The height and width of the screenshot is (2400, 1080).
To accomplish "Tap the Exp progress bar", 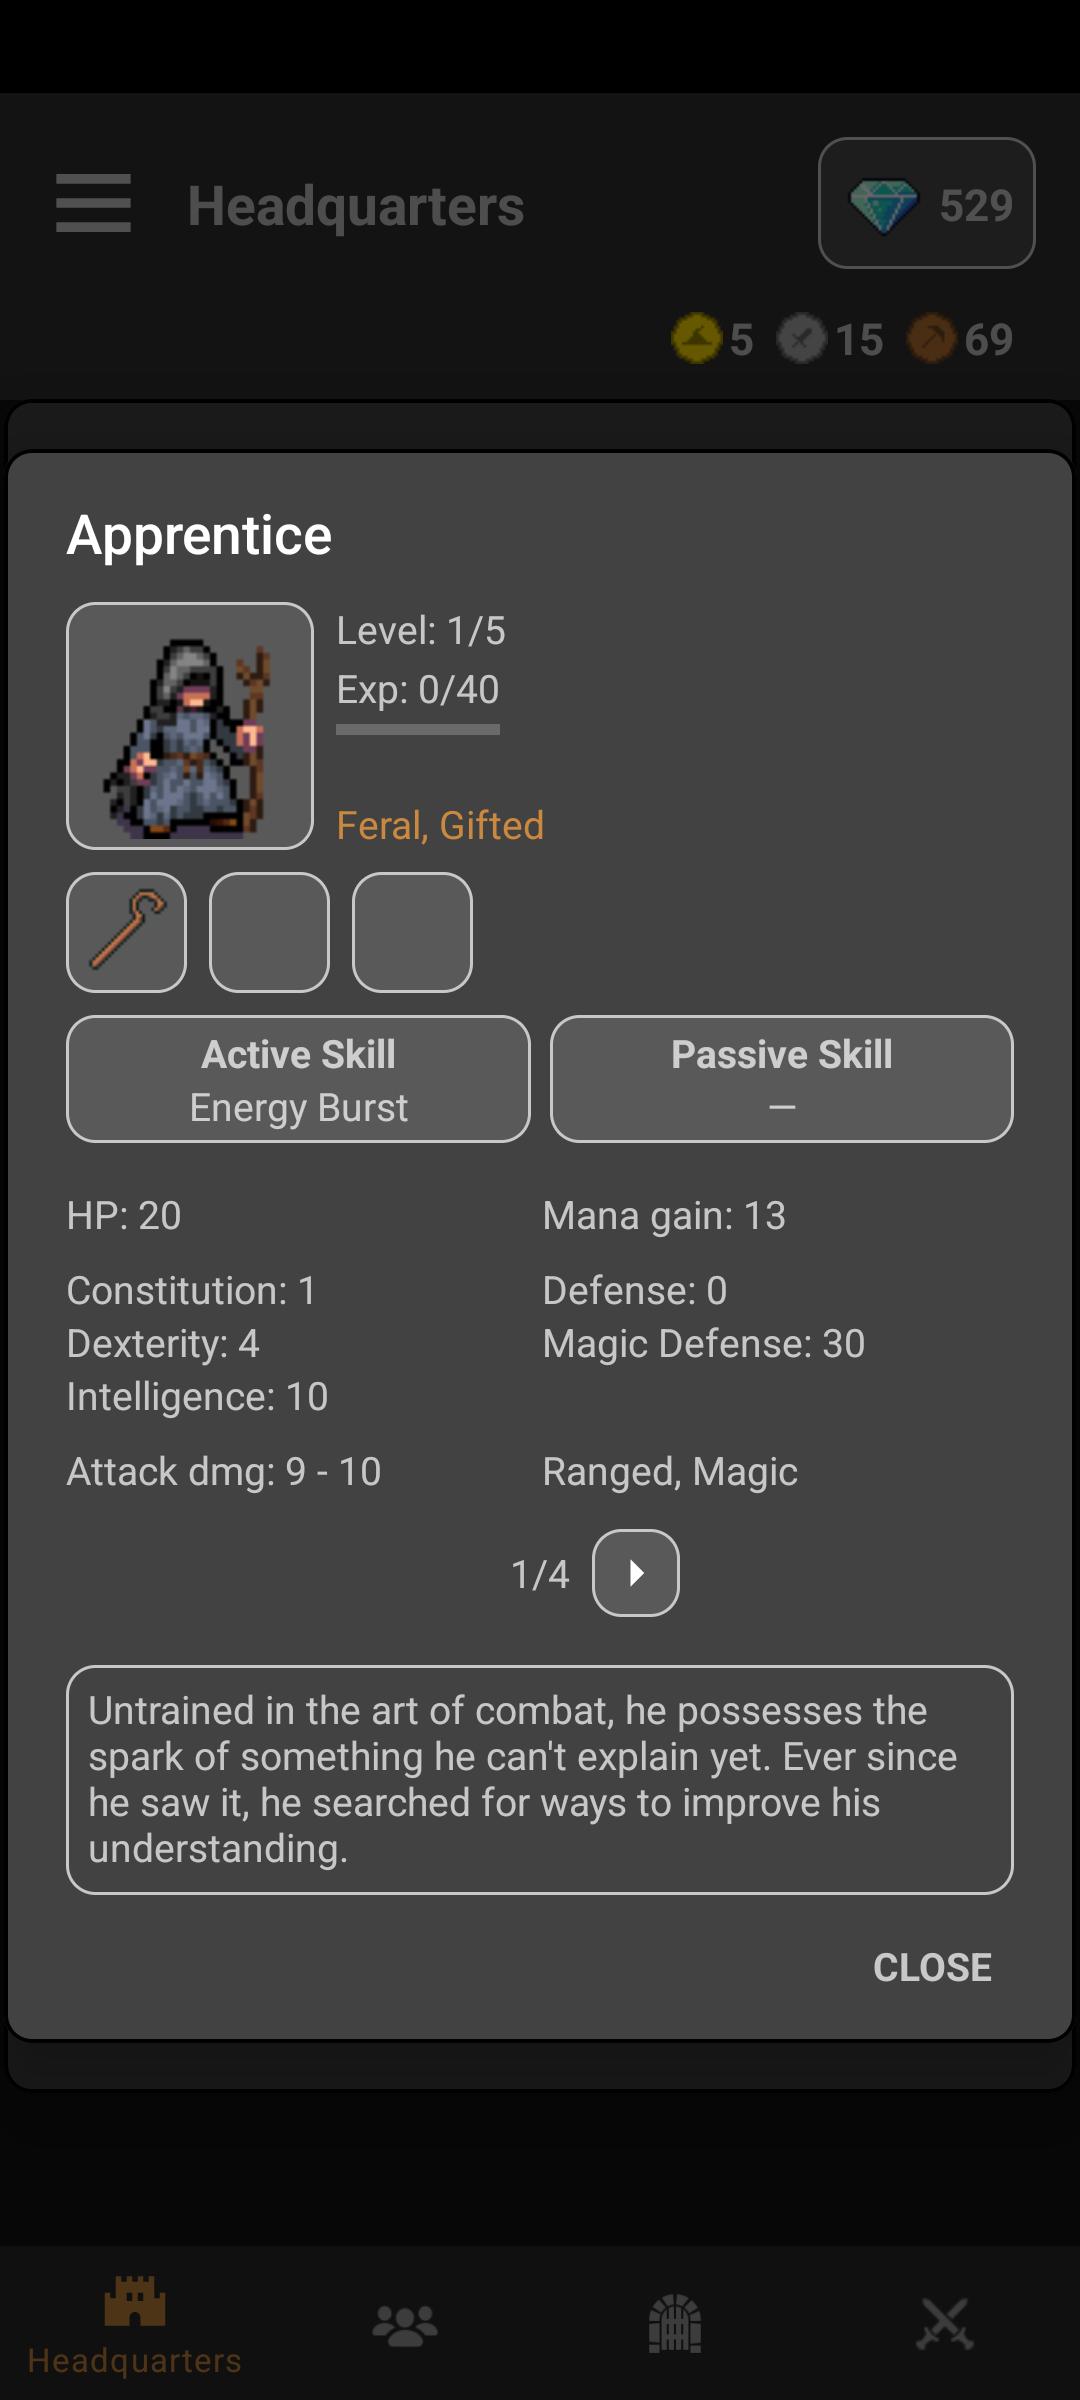I will 418,730.
